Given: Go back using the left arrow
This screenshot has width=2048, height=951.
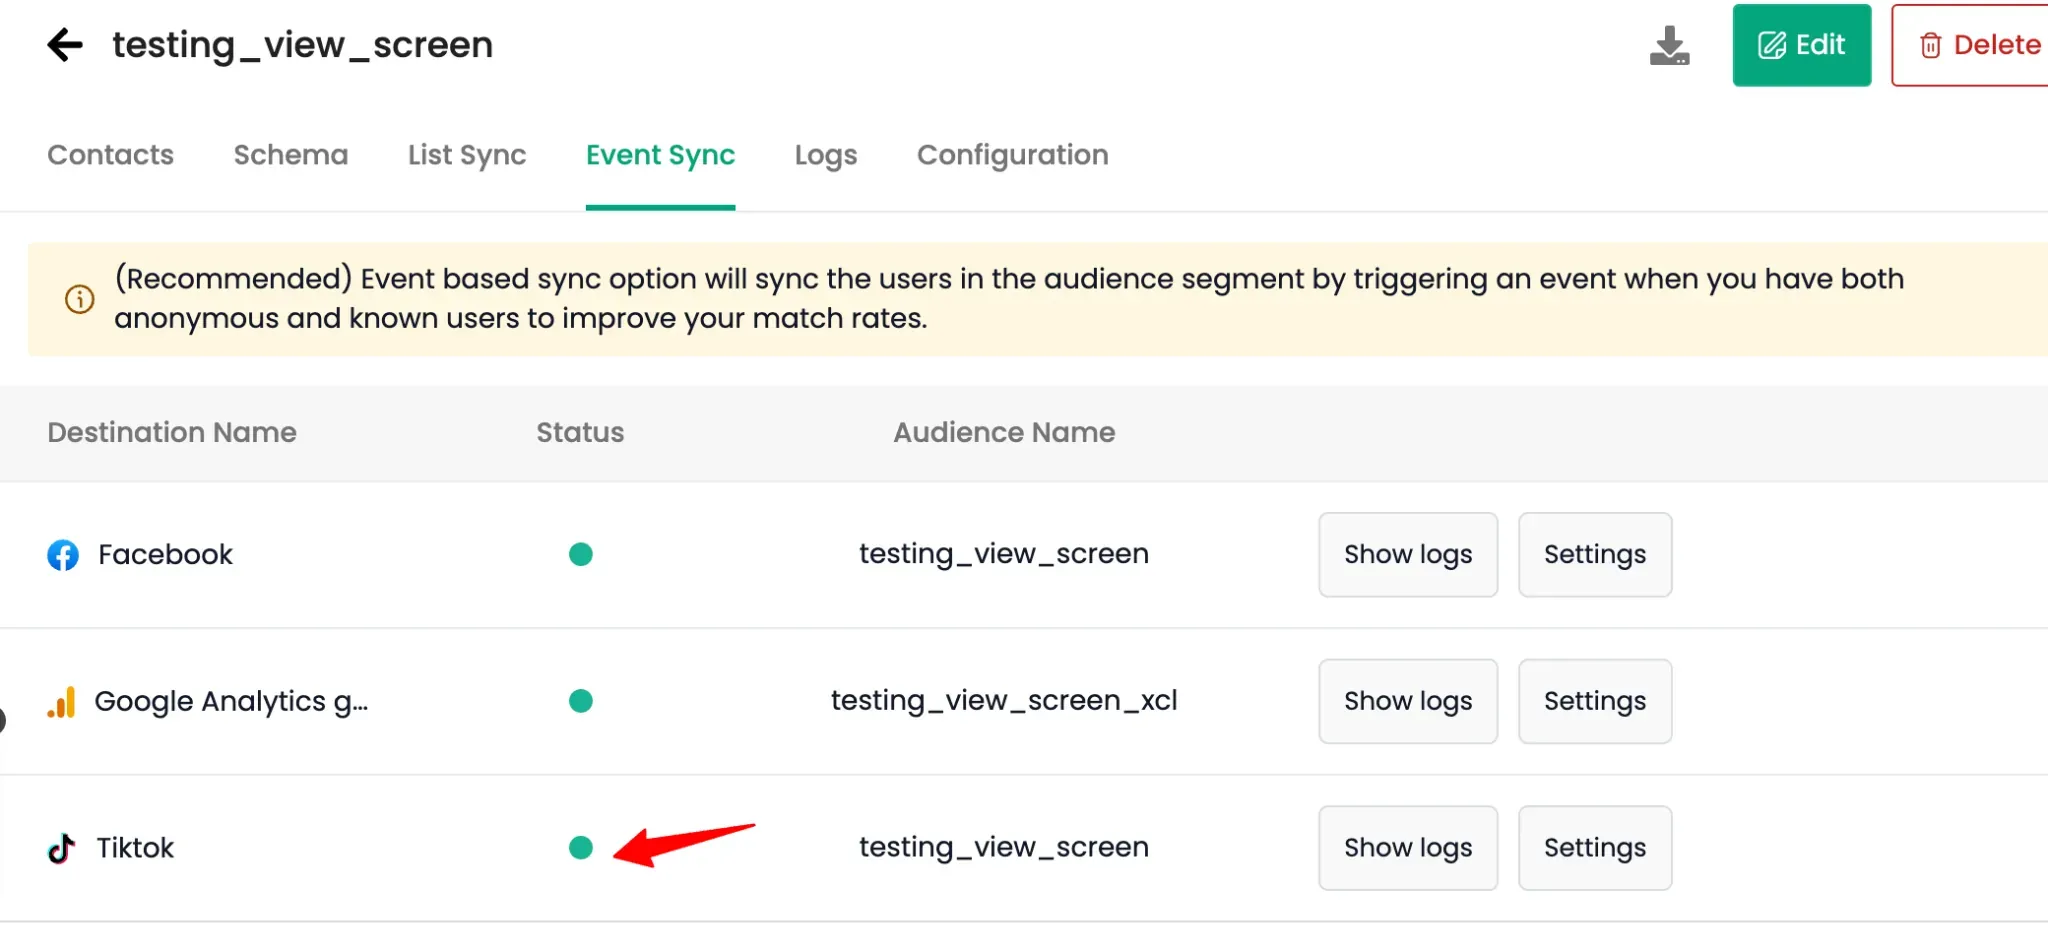Looking at the screenshot, I should tap(65, 45).
